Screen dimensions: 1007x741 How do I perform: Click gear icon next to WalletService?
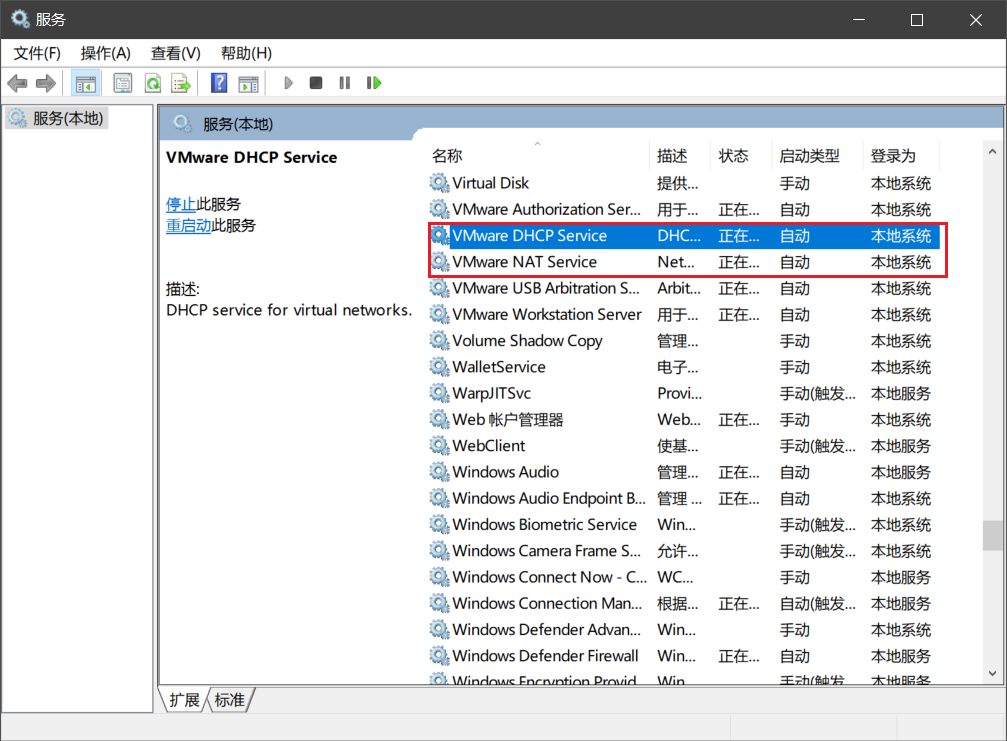pyautogui.click(x=439, y=367)
